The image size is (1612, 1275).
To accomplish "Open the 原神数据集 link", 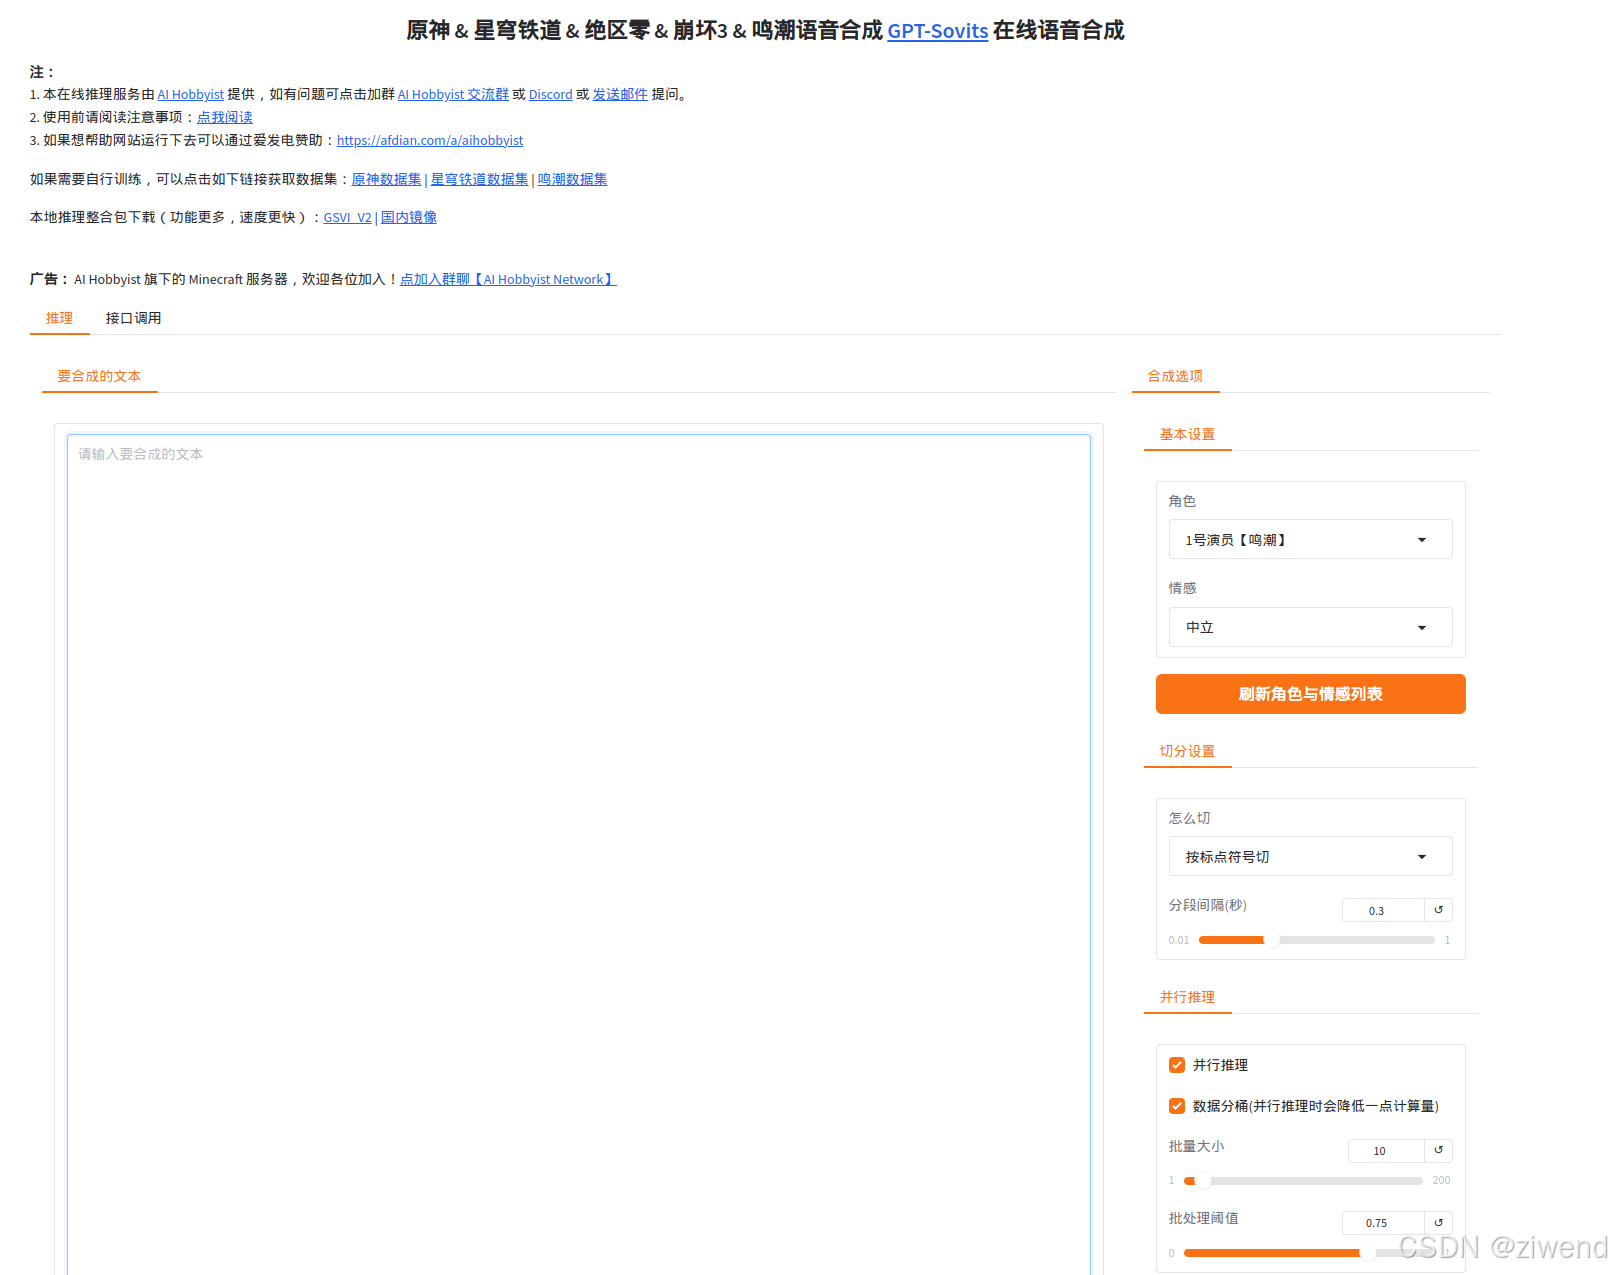I will pos(386,180).
